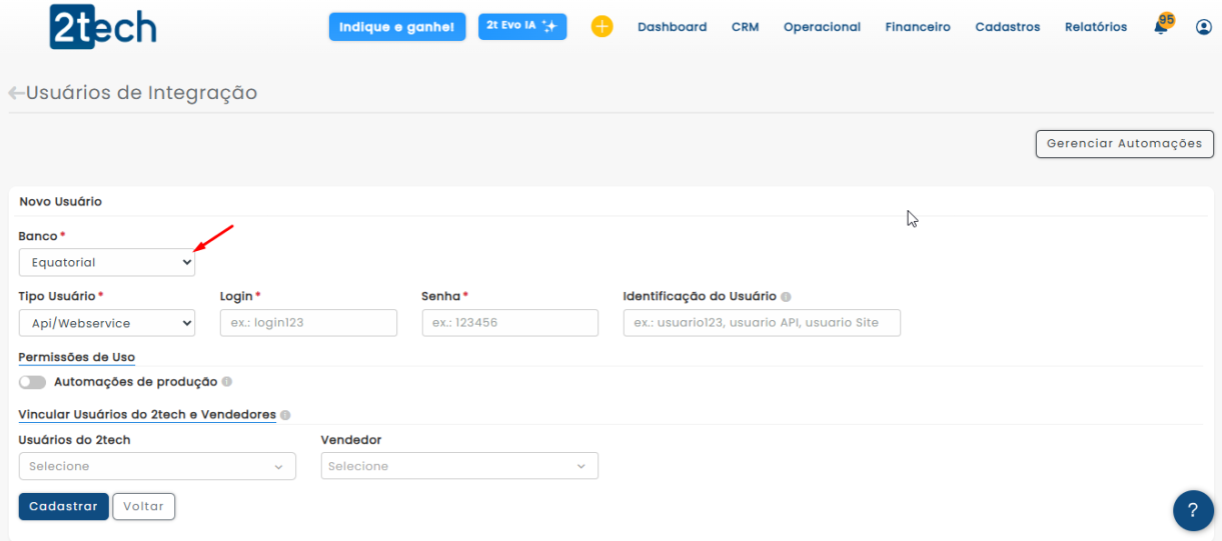The image size is (1222, 541).
Task: Open the Vendedor select box
Action: 459,466
